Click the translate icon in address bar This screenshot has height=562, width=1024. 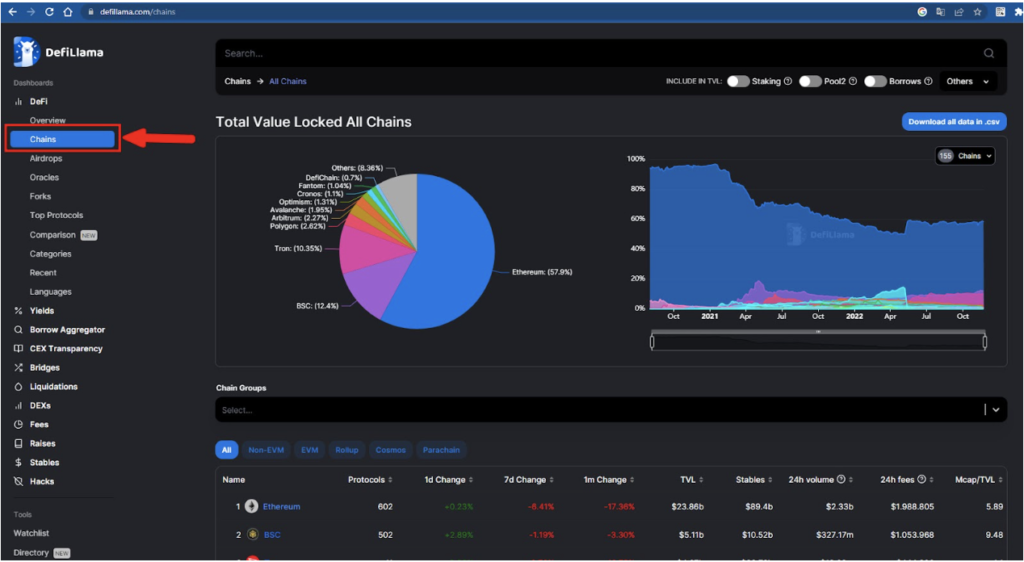pyautogui.click(x=941, y=12)
